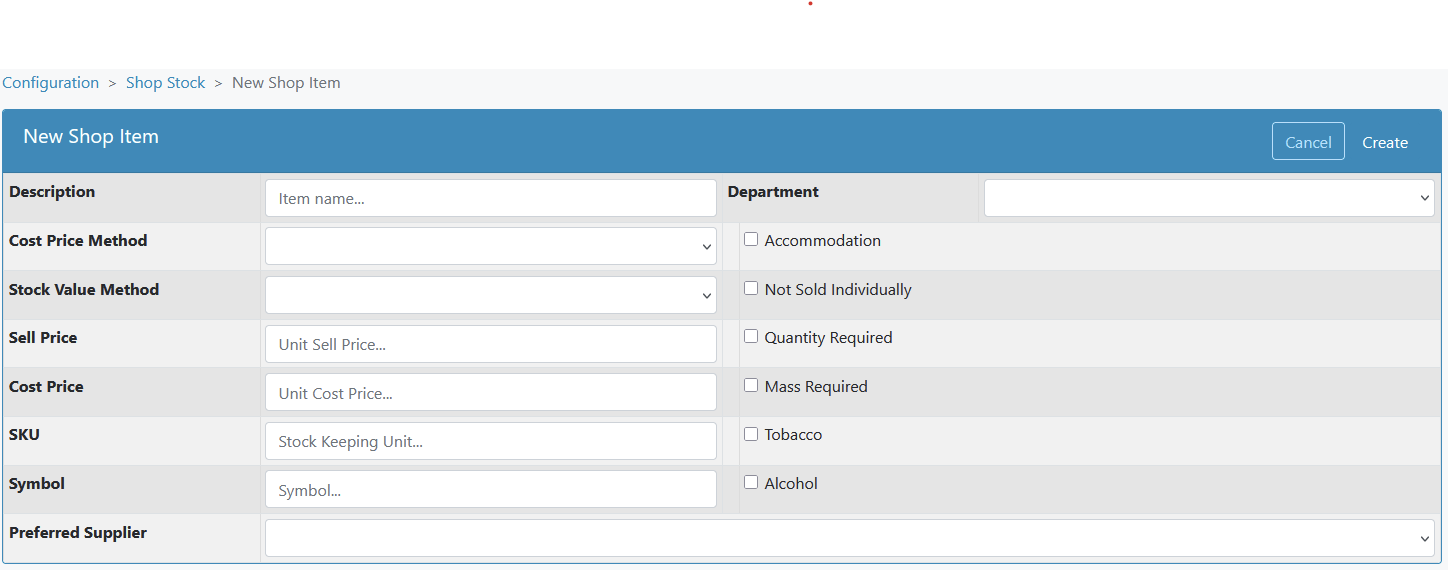The height and width of the screenshot is (570, 1448).
Task: Click into the Unit Cost Price field
Action: [491, 392]
